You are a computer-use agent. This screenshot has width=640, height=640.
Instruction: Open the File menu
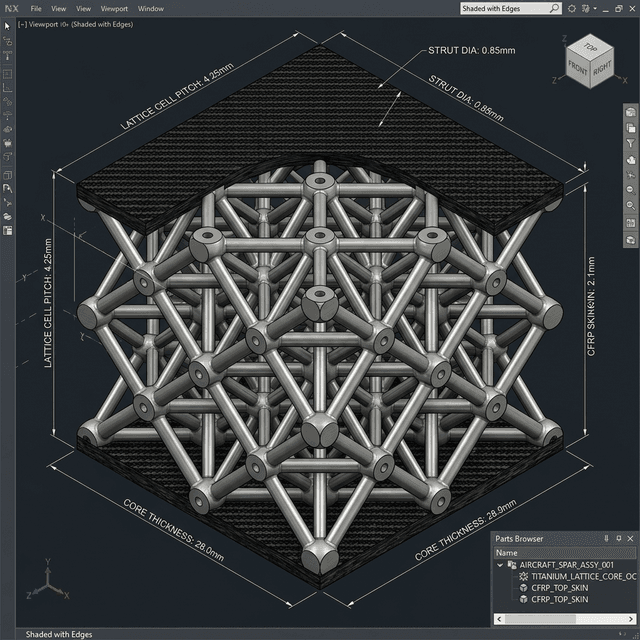[36, 8]
